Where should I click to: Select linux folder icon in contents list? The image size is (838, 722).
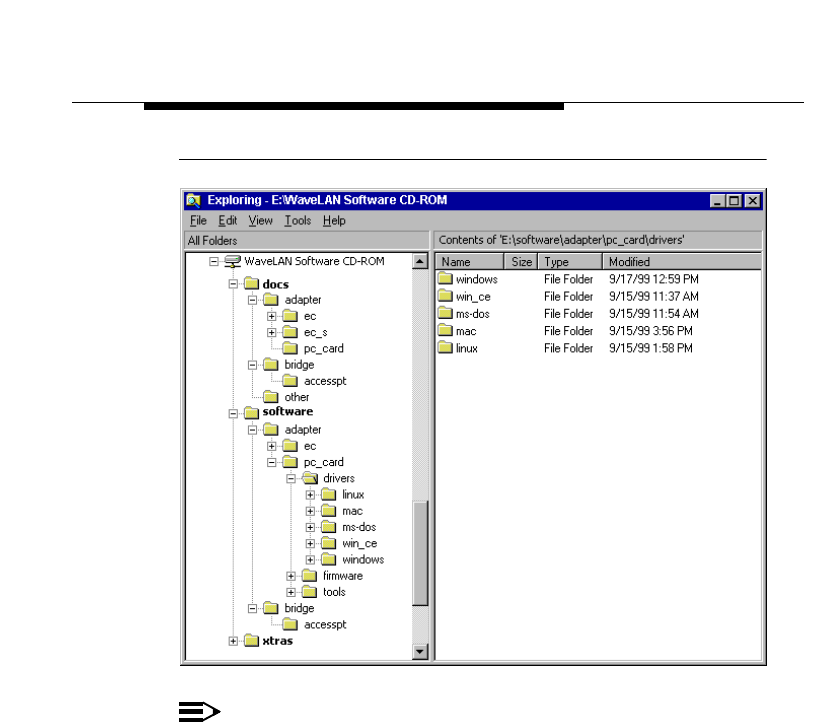[445, 347]
